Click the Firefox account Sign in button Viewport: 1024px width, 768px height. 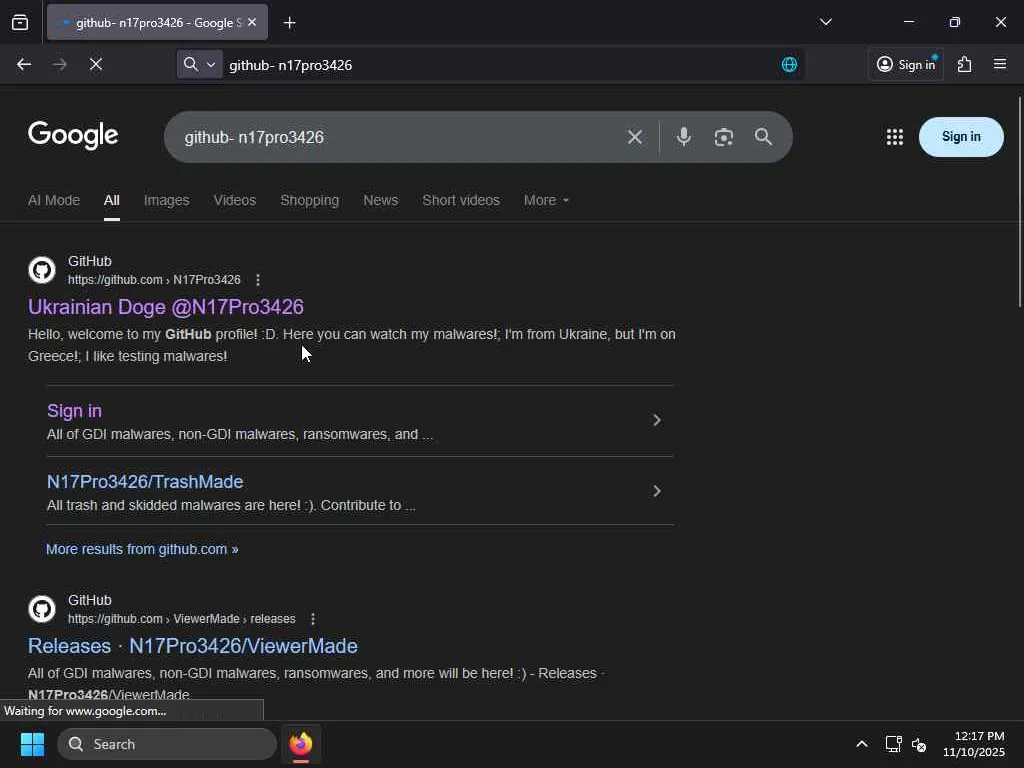[906, 64]
